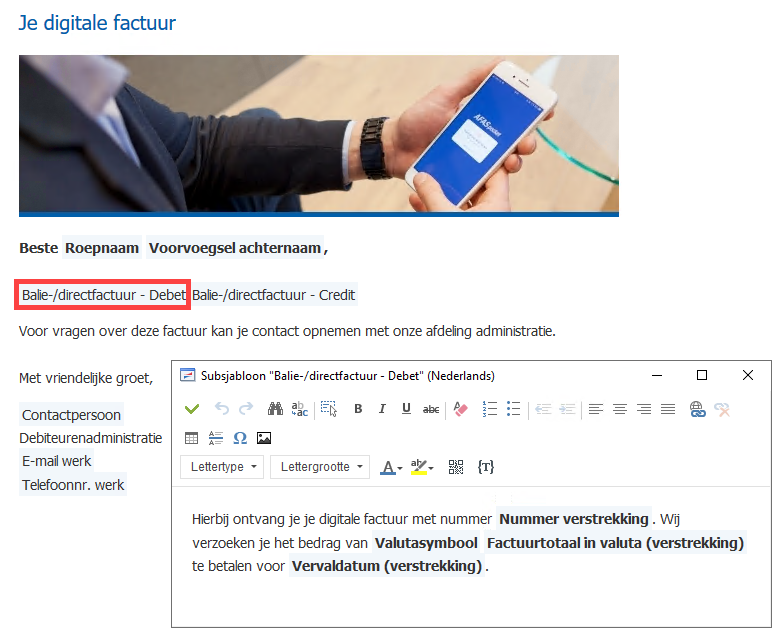Toggle underline formatting
Viewport: 783px width, 639px height.
[x=406, y=409]
